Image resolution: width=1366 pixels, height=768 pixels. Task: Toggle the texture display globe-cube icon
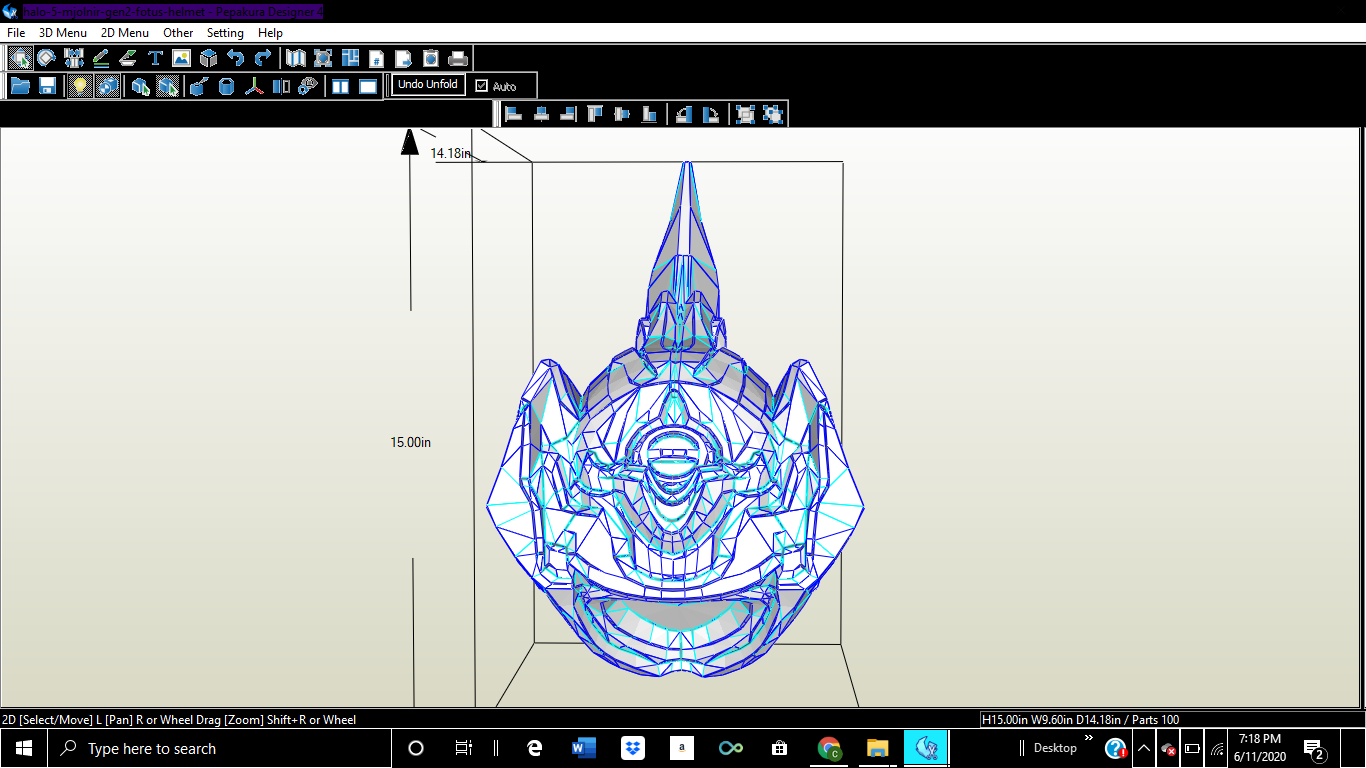(x=107, y=86)
